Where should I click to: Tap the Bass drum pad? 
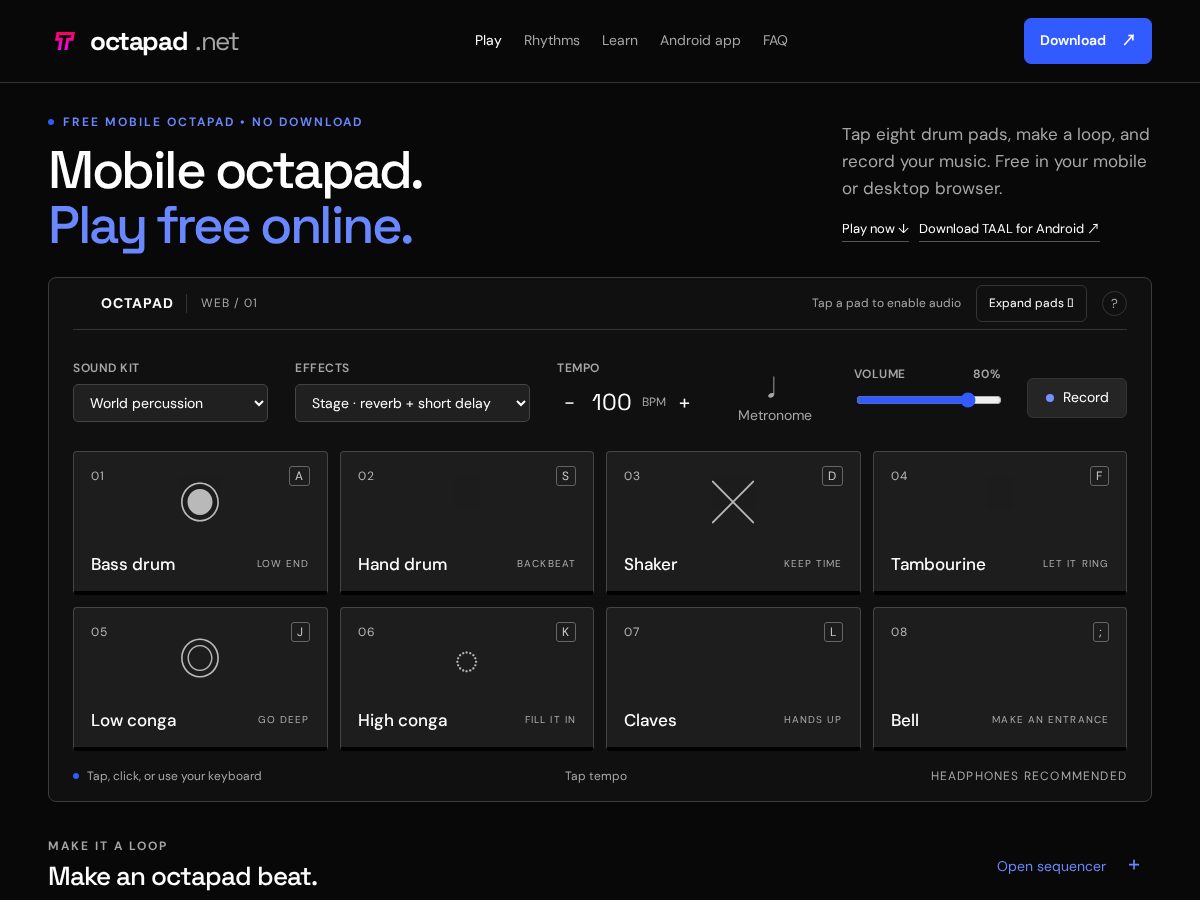200,523
